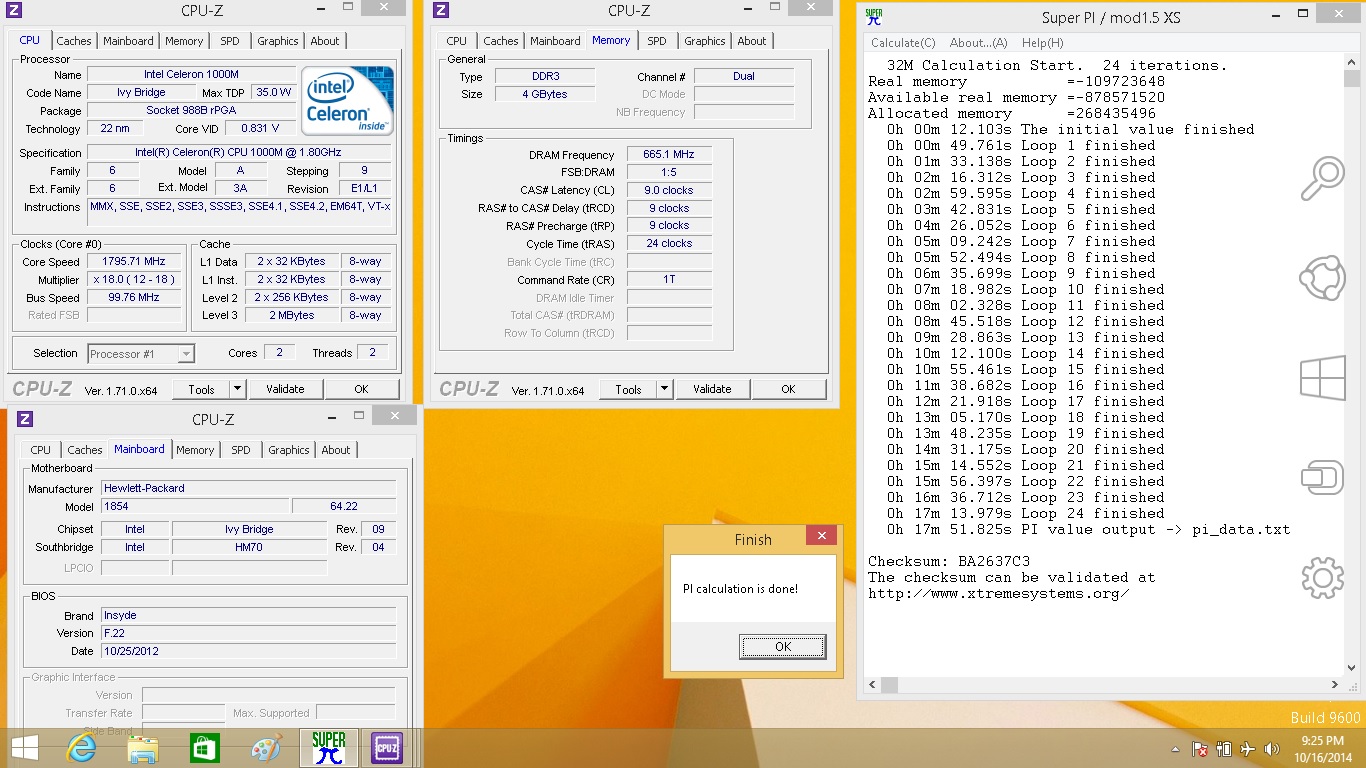
Task: Click the Super PI title bar icon
Action: [x=874, y=16]
